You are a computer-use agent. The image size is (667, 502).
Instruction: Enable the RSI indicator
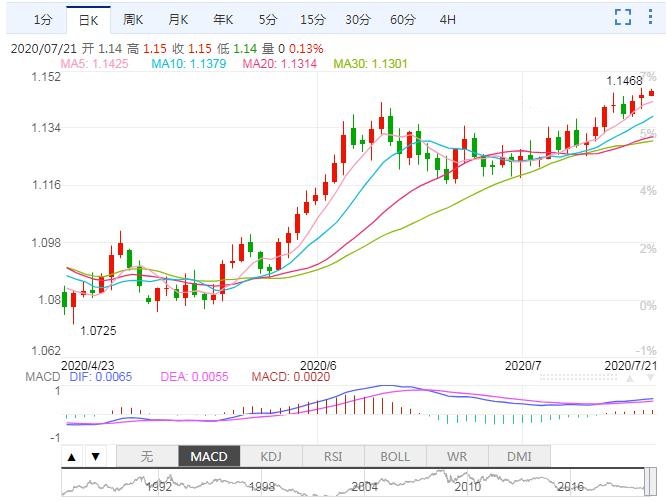[x=333, y=457]
